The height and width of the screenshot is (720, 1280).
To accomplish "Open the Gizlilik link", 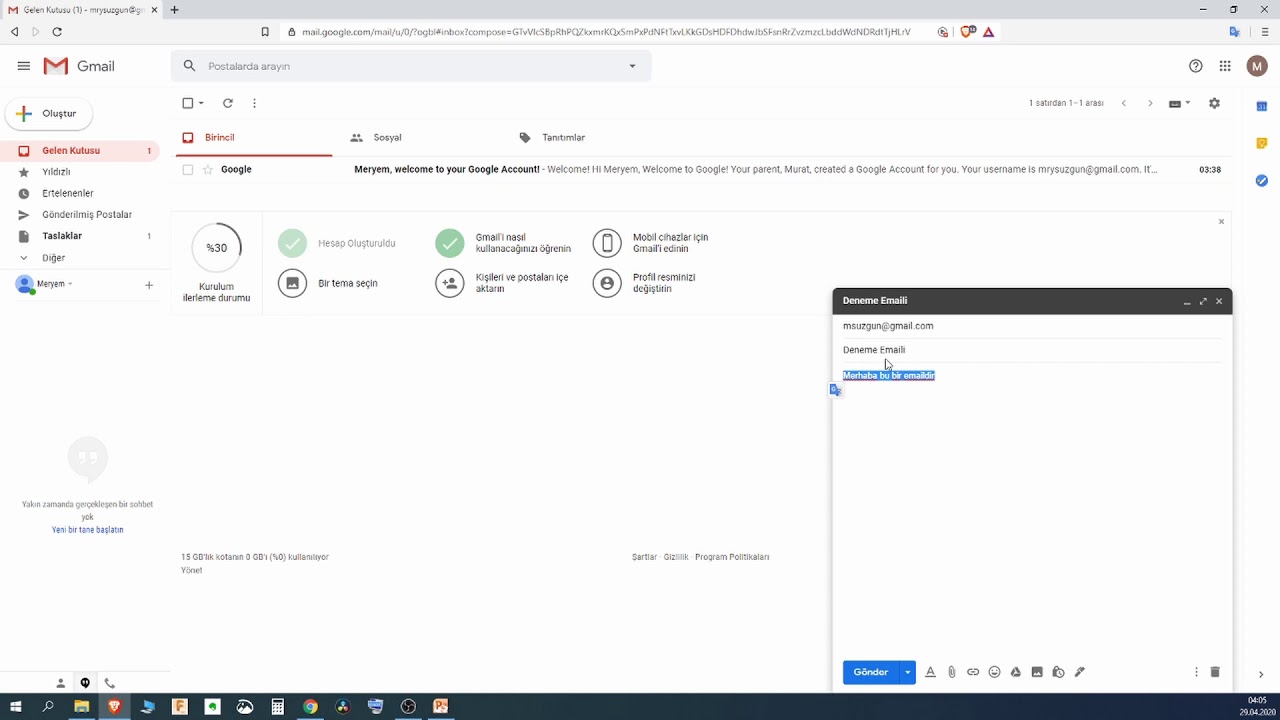I will click(676, 557).
